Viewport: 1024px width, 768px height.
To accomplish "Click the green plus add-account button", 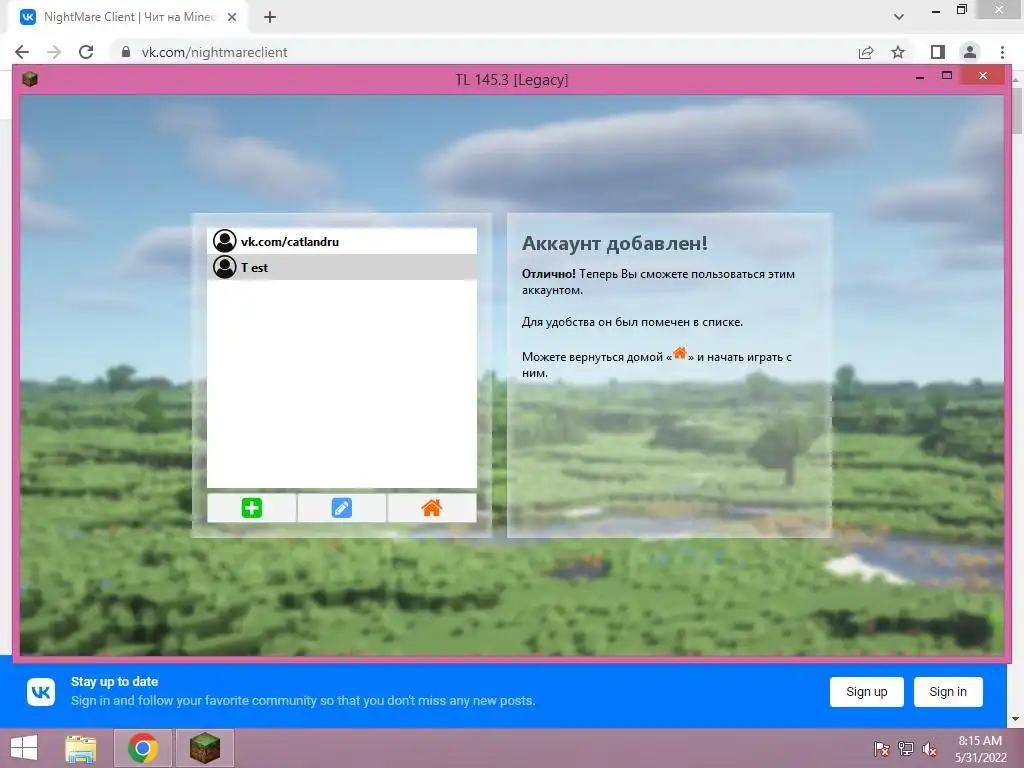I will [251, 508].
